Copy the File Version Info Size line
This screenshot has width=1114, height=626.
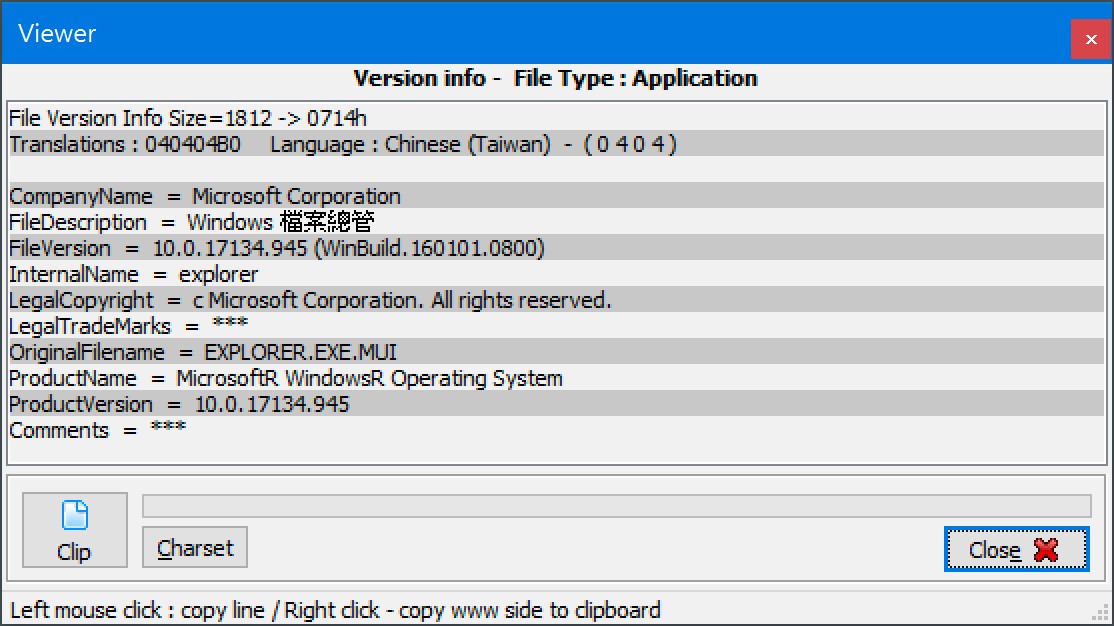(557, 118)
